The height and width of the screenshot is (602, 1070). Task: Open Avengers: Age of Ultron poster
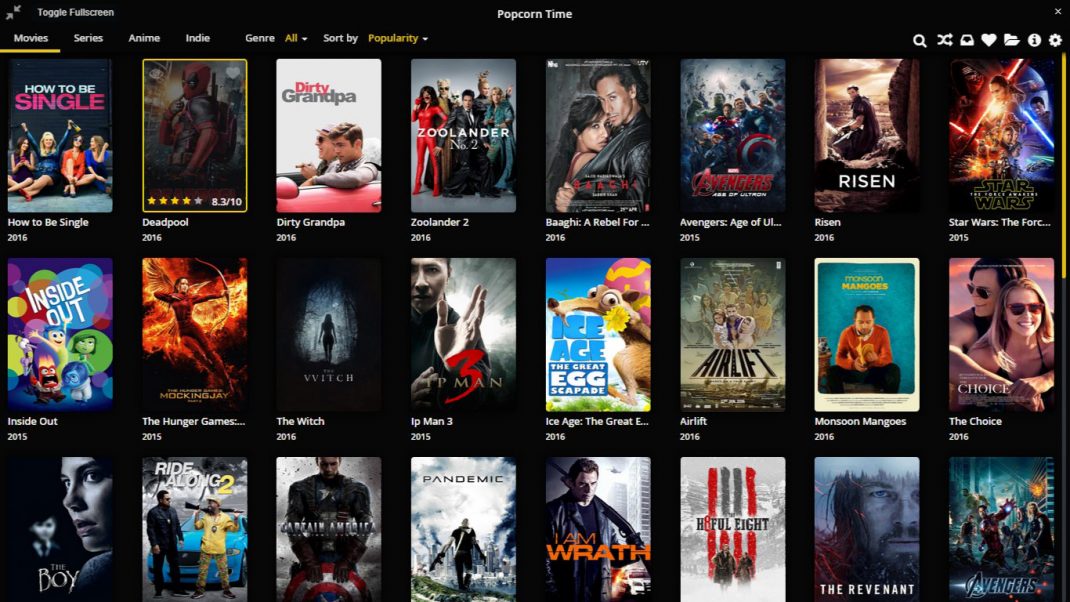(x=732, y=135)
